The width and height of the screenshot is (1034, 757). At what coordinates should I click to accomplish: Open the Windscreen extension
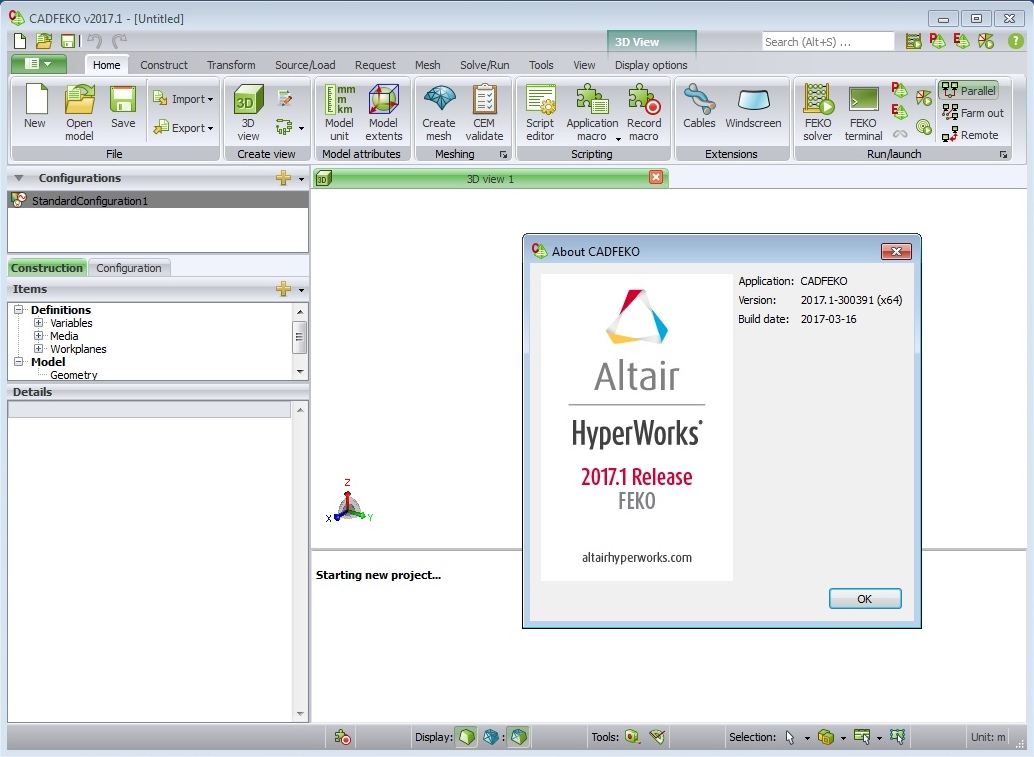(x=753, y=106)
